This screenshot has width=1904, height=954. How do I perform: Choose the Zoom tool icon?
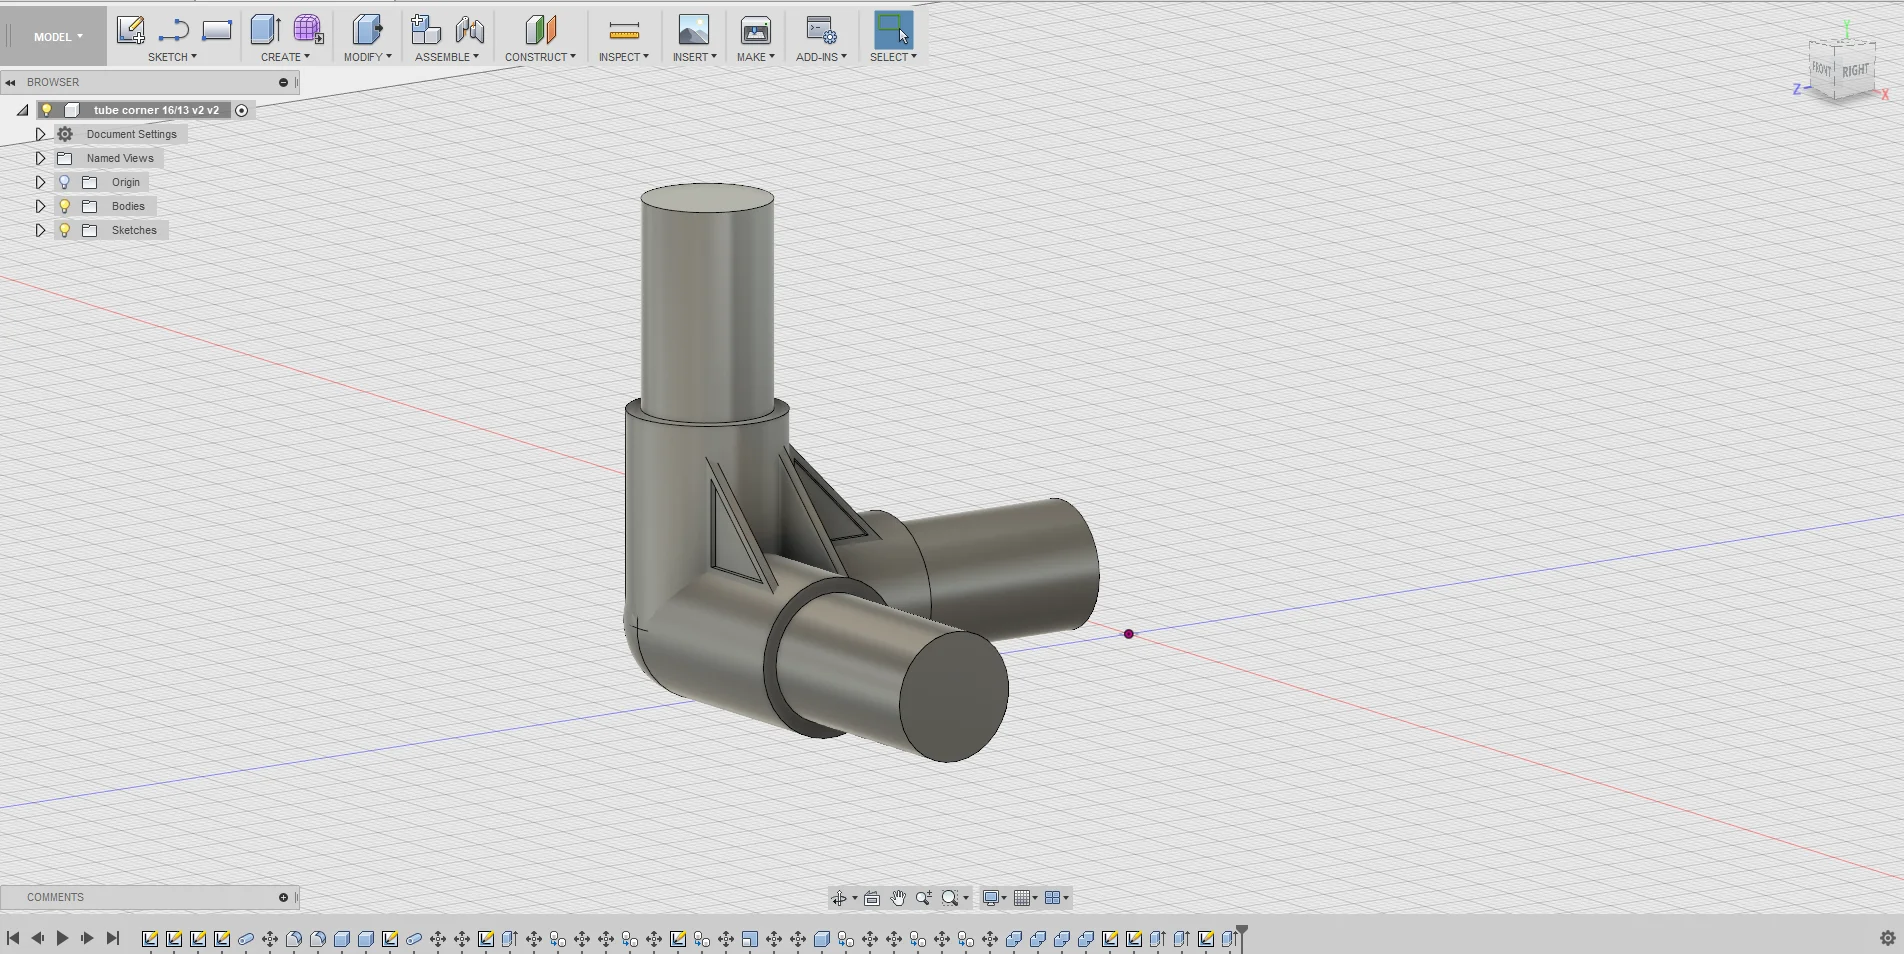point(924,898)
